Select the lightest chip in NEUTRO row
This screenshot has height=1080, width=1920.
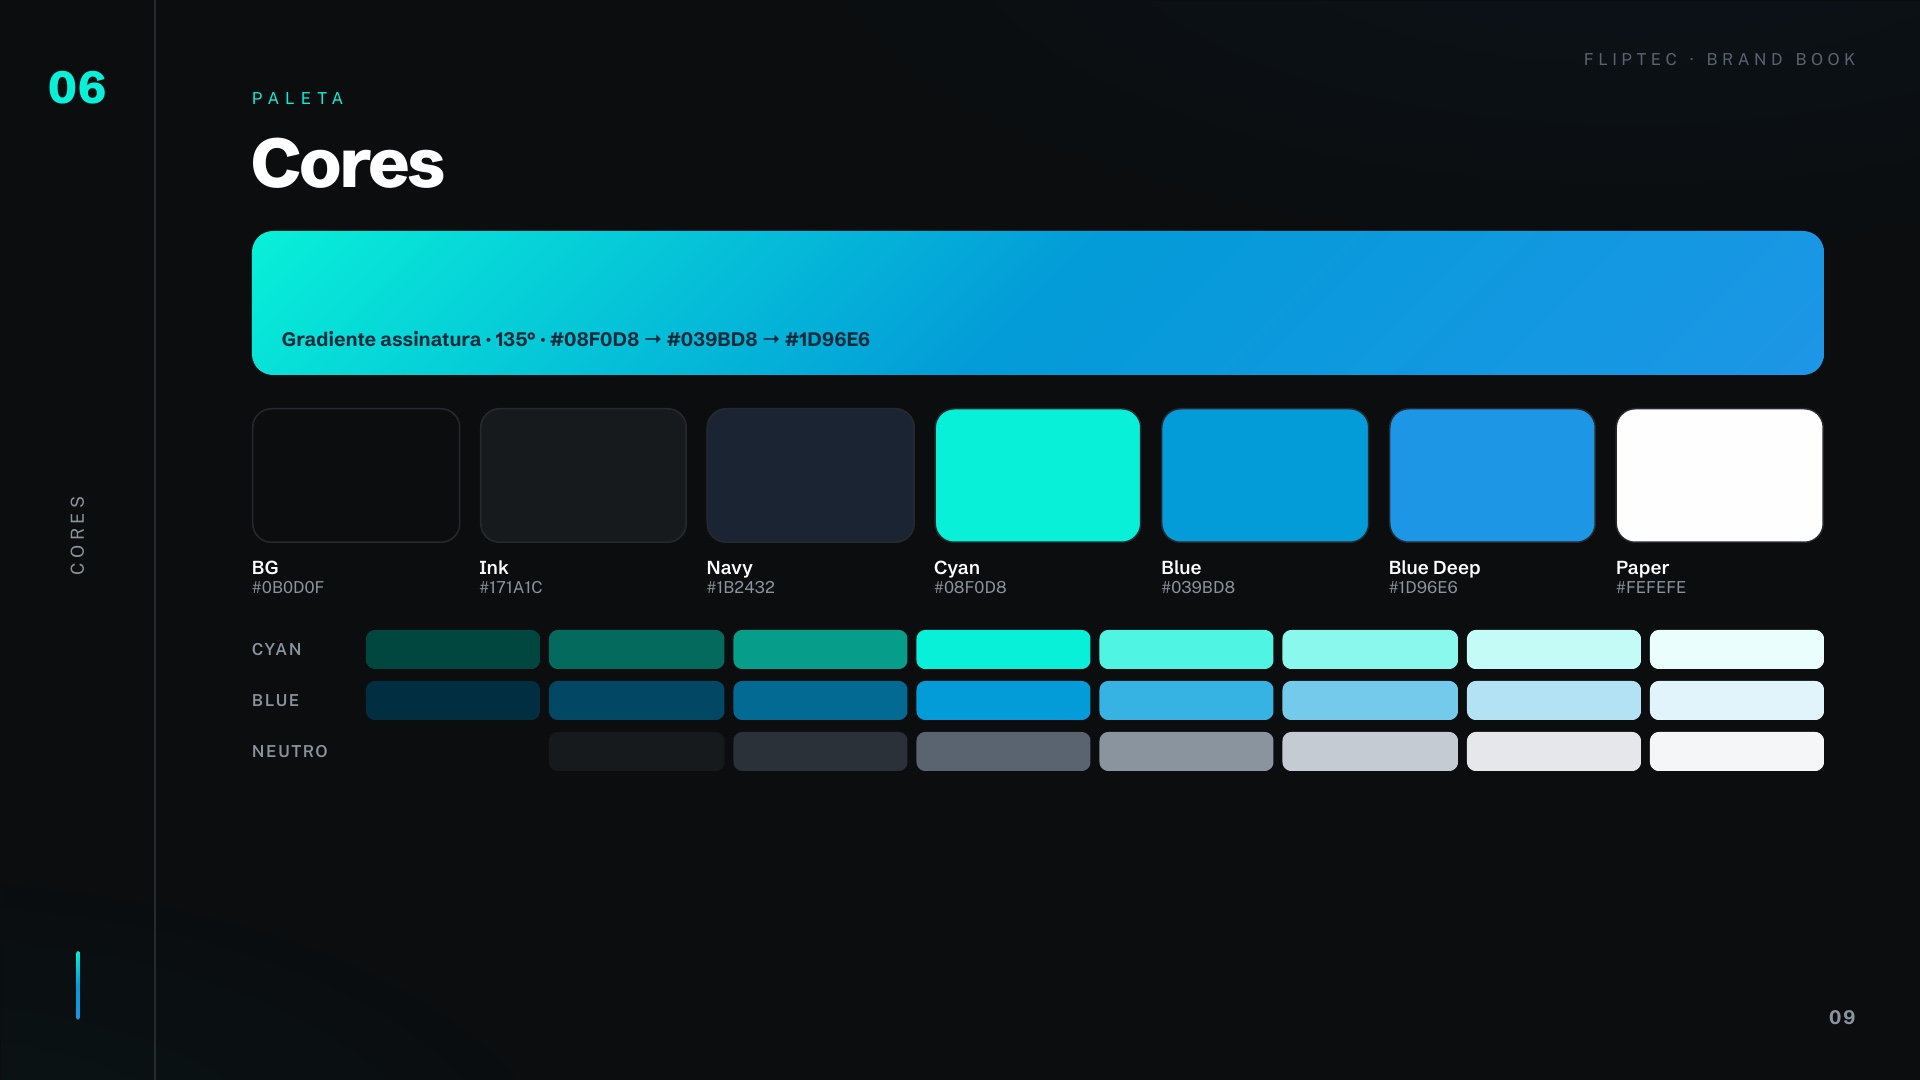coord(1737,751)
